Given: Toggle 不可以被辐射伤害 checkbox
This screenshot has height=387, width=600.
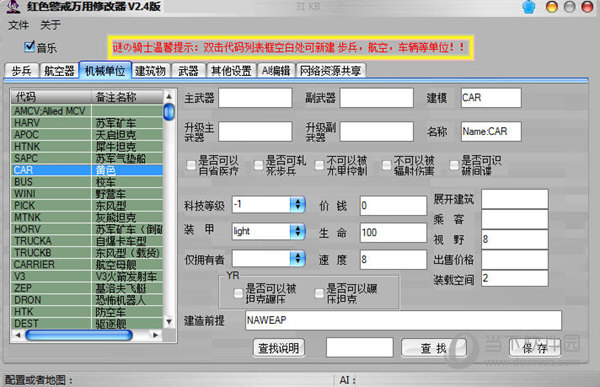Looking at the screenshot, I should click(387, 165).
